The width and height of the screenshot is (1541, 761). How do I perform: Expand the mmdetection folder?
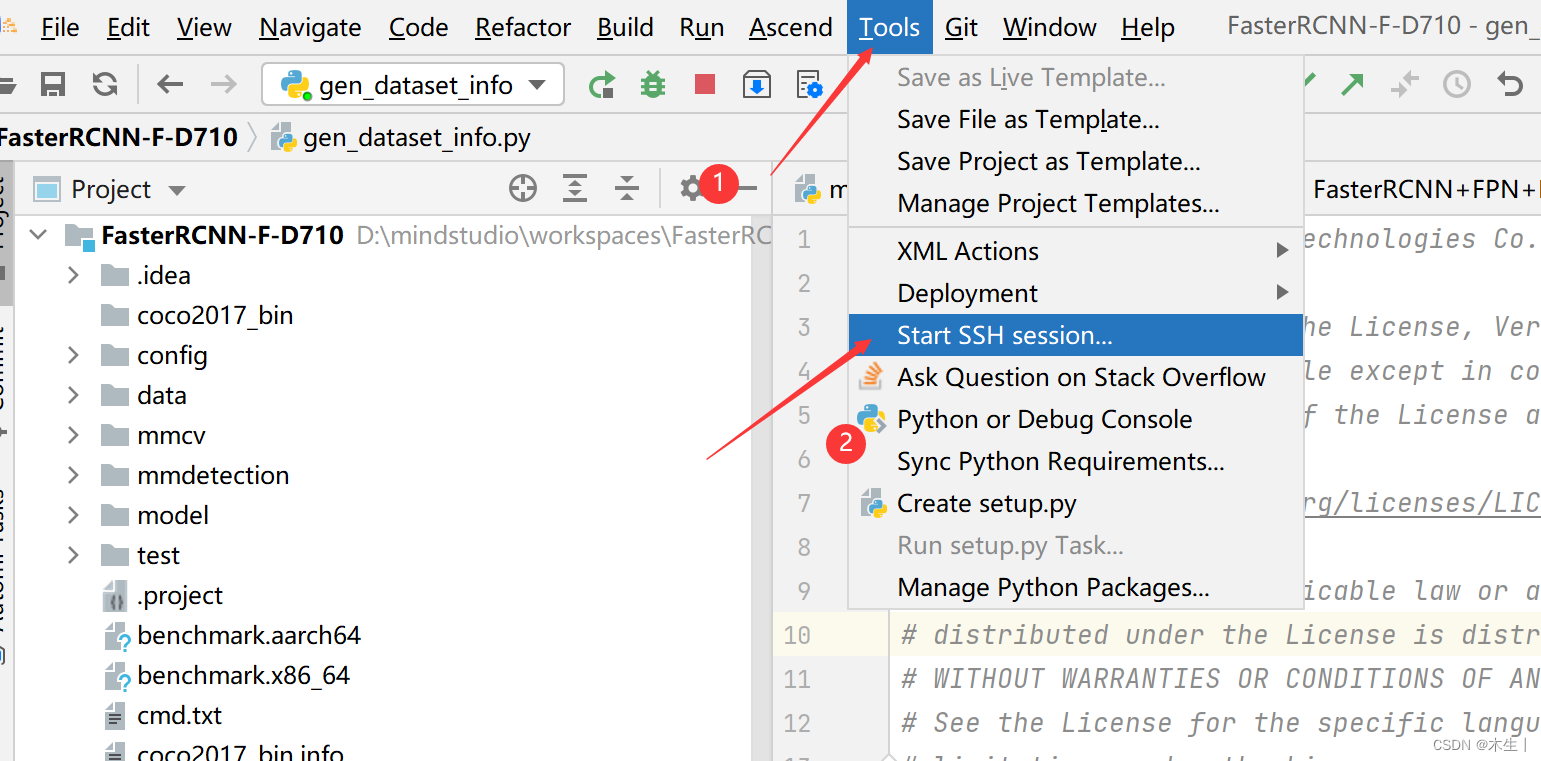coord(73,475)
